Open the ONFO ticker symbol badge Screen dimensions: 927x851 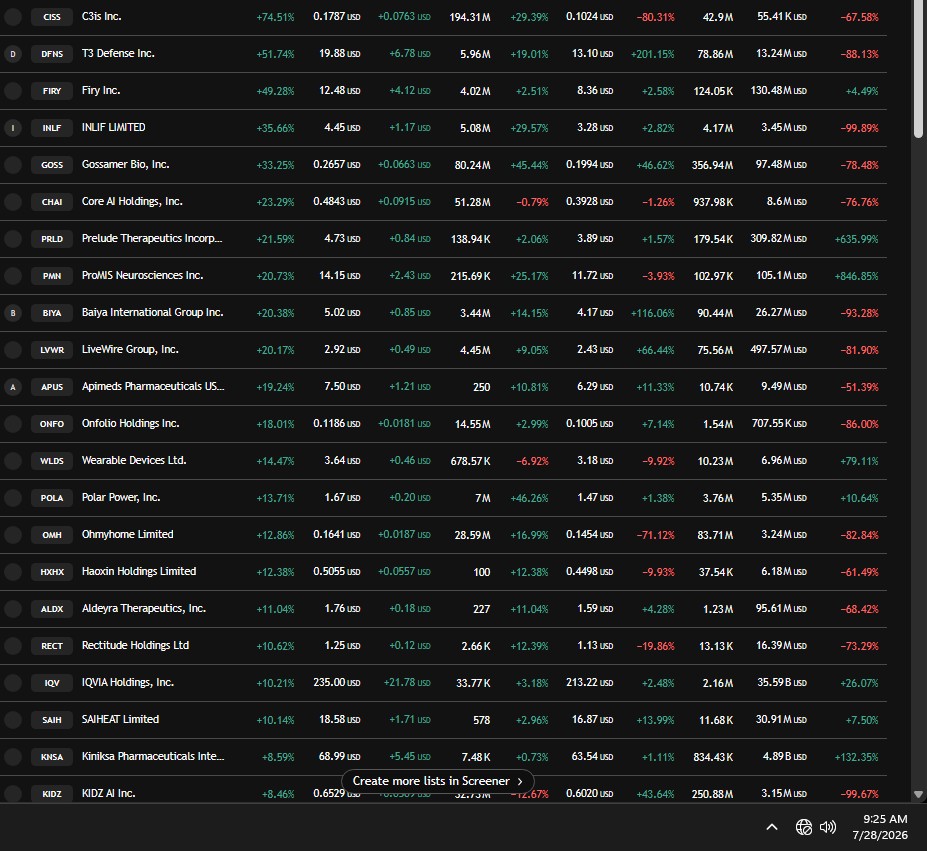[x=52, y=423]
